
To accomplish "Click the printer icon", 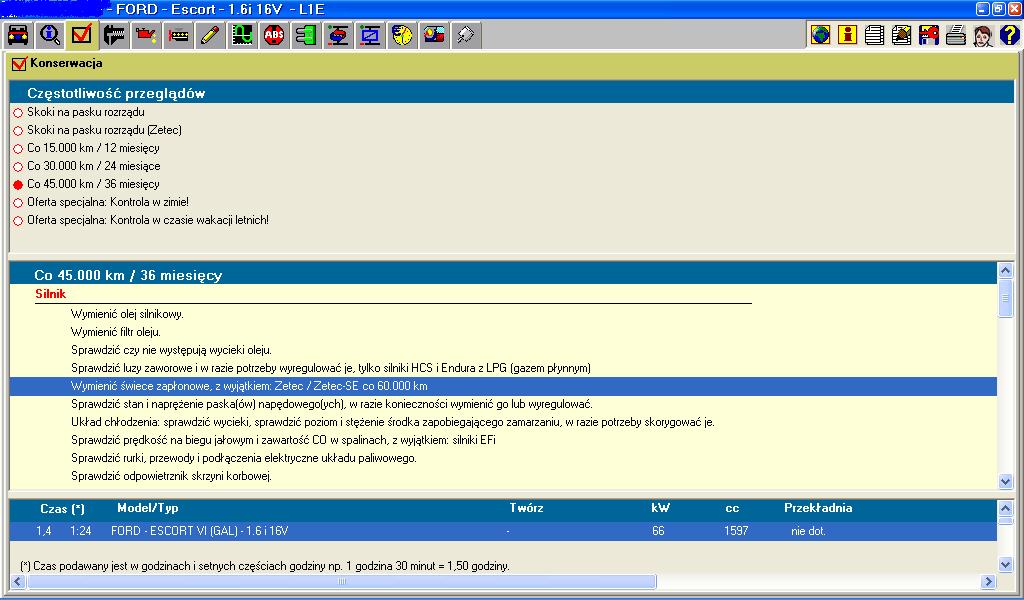I will [955, 36].
